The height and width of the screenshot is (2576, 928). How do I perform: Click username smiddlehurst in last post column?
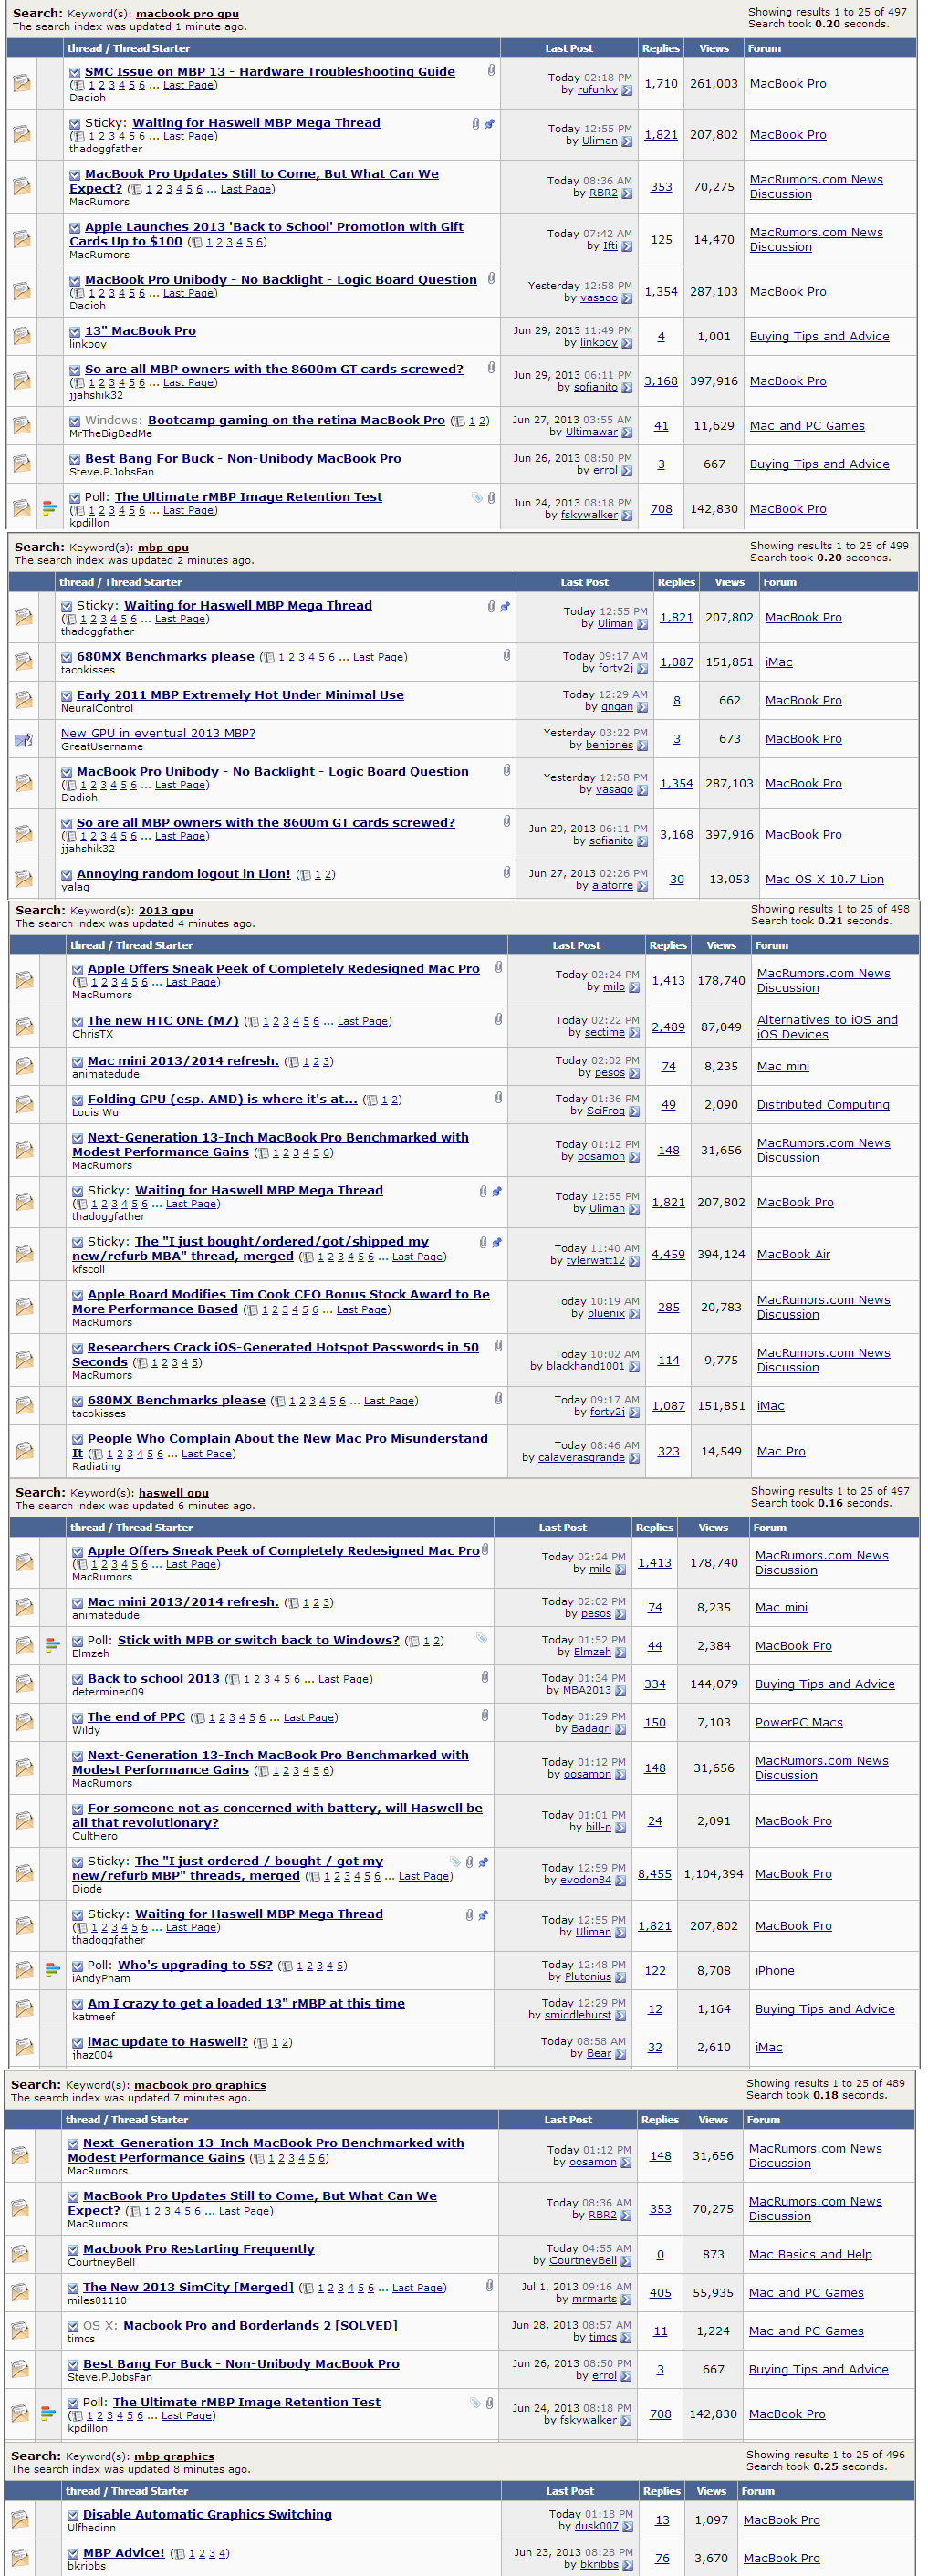click(578, 2015)
